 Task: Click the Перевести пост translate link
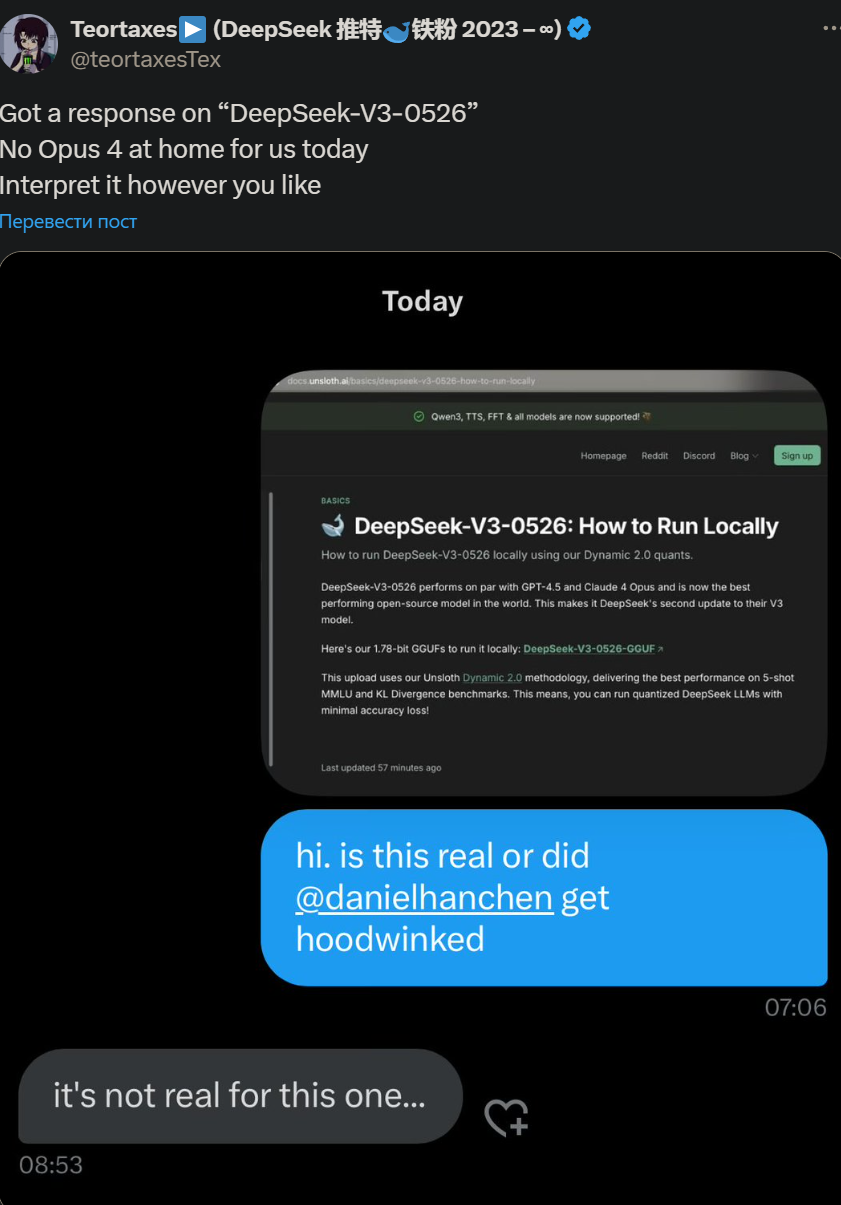click(68, 221)
